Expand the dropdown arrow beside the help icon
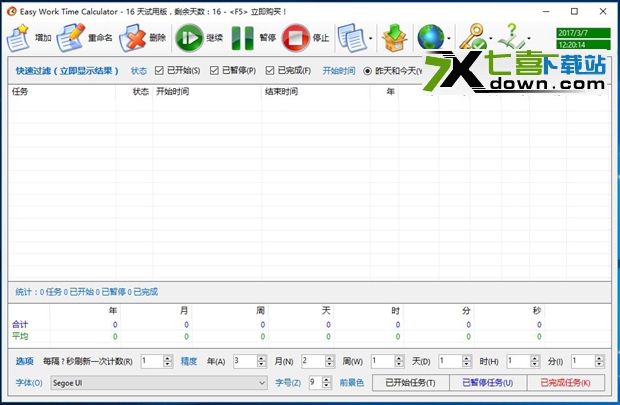The height and width of the screenshot is (405, 620). pyautogui.click(x=529, y=38)
